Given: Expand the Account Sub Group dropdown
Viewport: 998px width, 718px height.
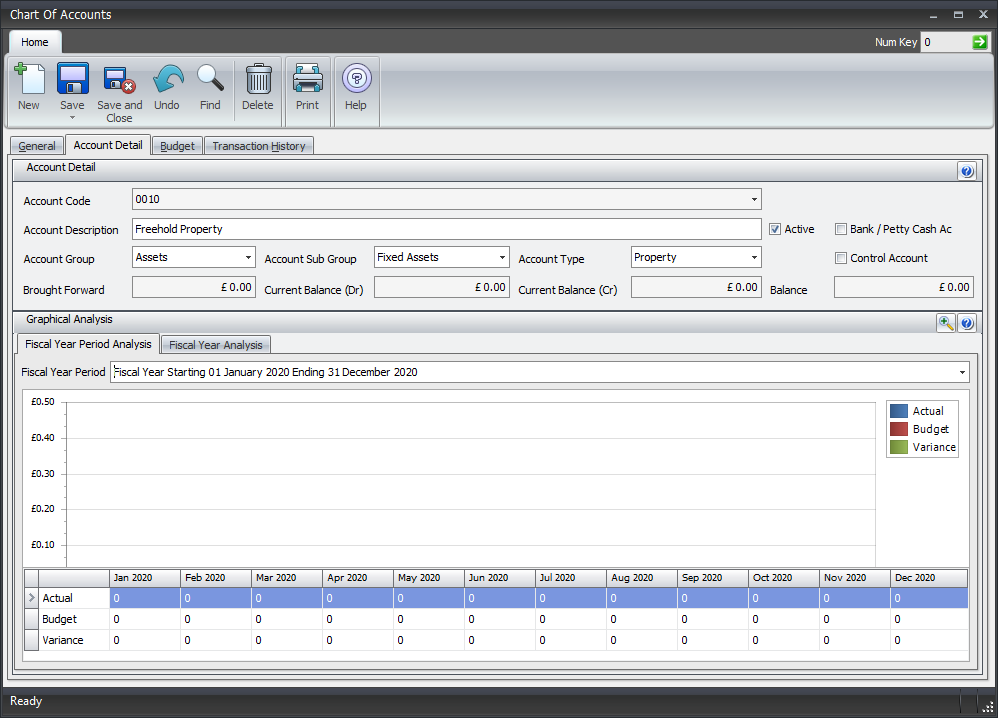Looking at the screenshot, I should [501, 257].
